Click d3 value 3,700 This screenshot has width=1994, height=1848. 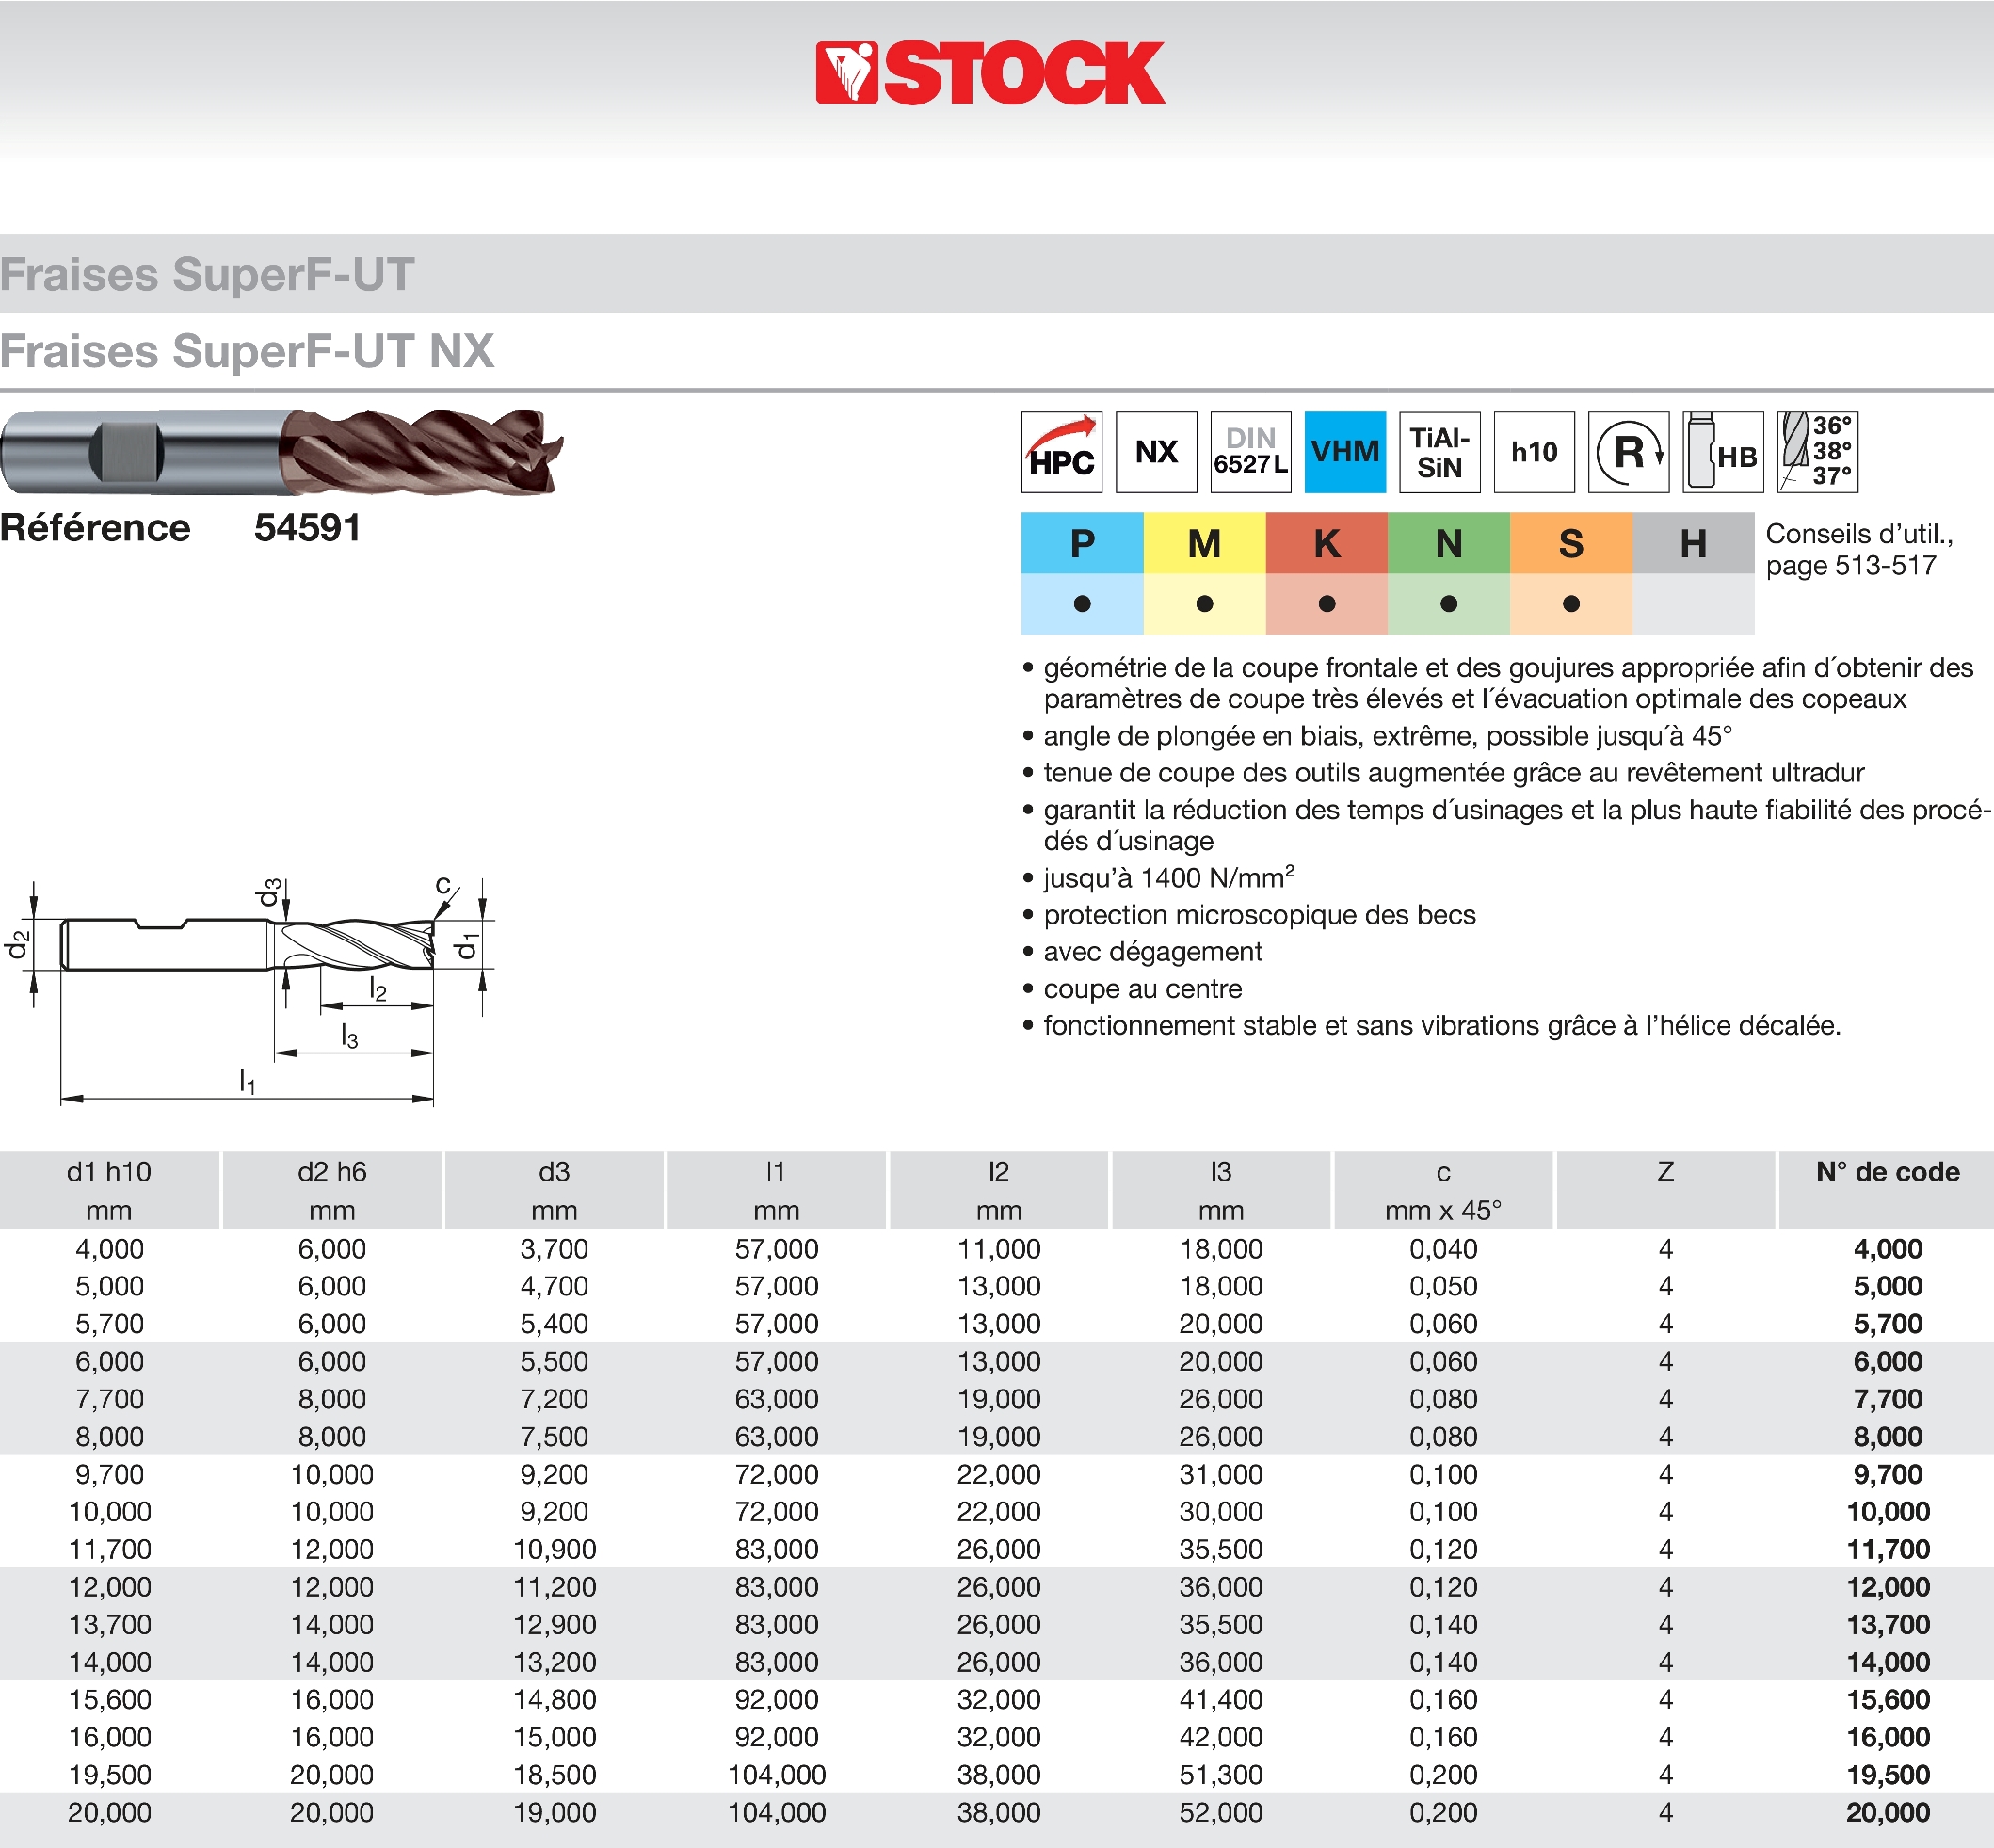coord(554,1249)
